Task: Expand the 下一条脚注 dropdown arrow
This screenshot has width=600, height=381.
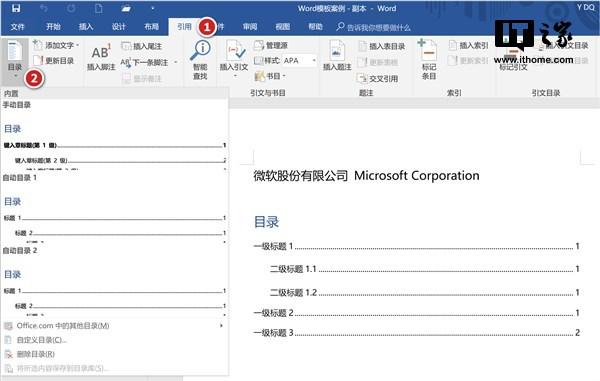Action: point(176,62)
